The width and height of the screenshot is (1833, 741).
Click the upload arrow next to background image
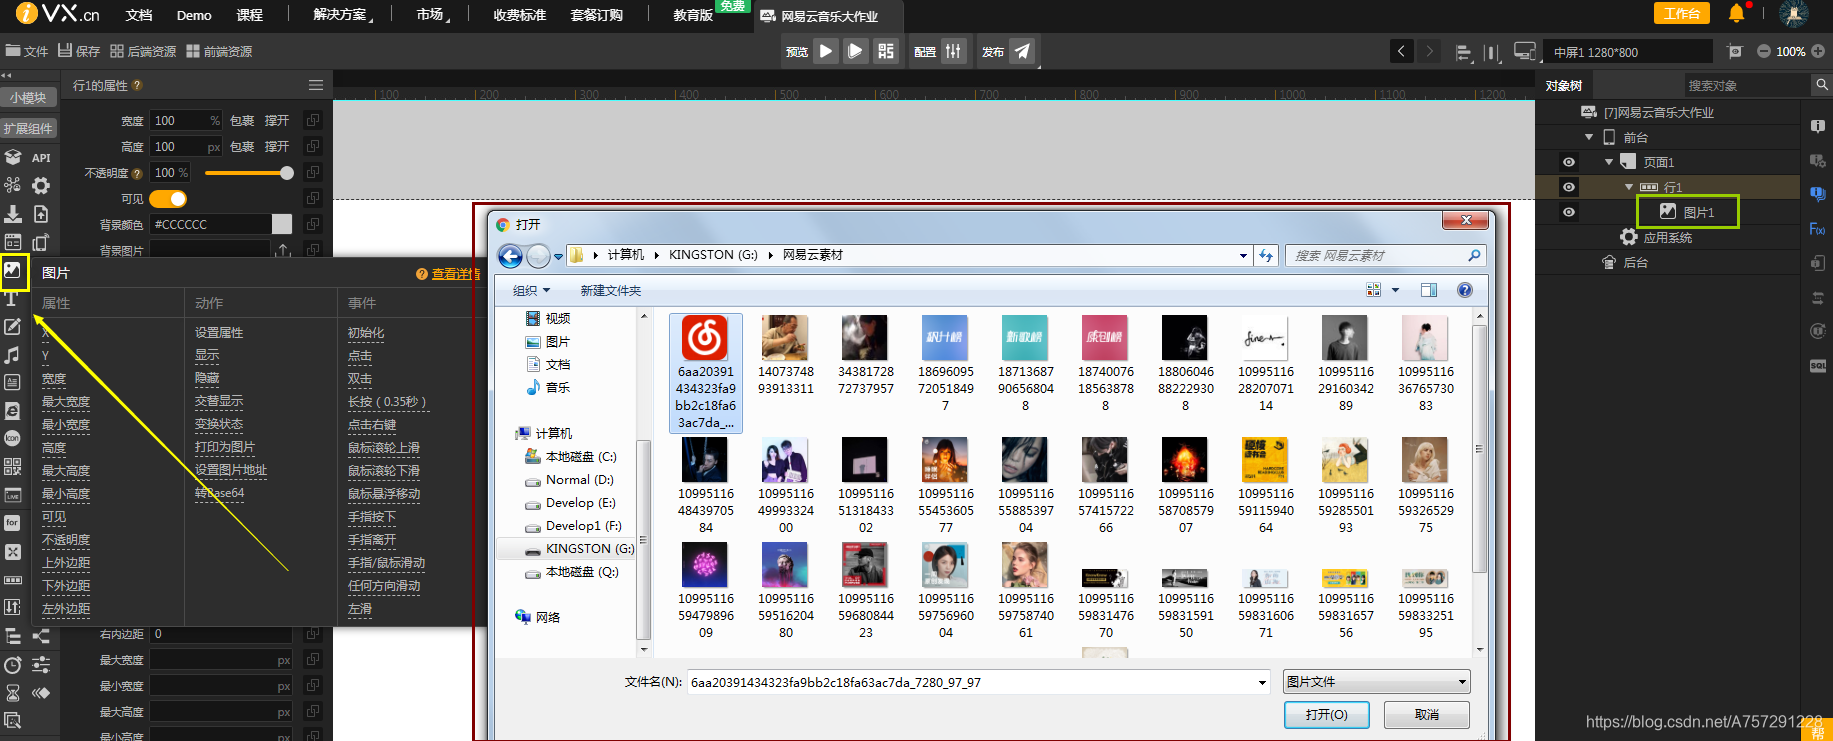(x=284, y=250)
